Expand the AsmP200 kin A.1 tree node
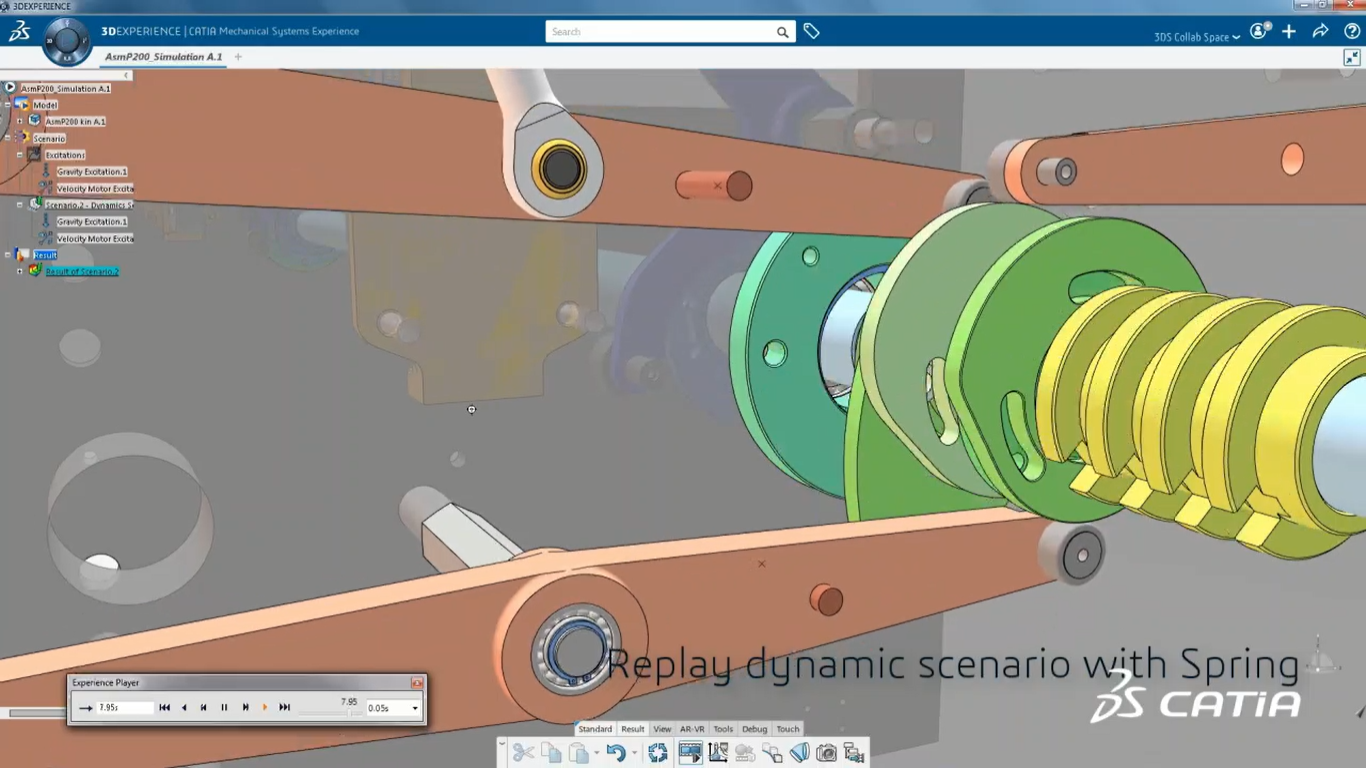The height and width of the screenshot is (768, 1366). pyautogui.click(x=22, y=120)
